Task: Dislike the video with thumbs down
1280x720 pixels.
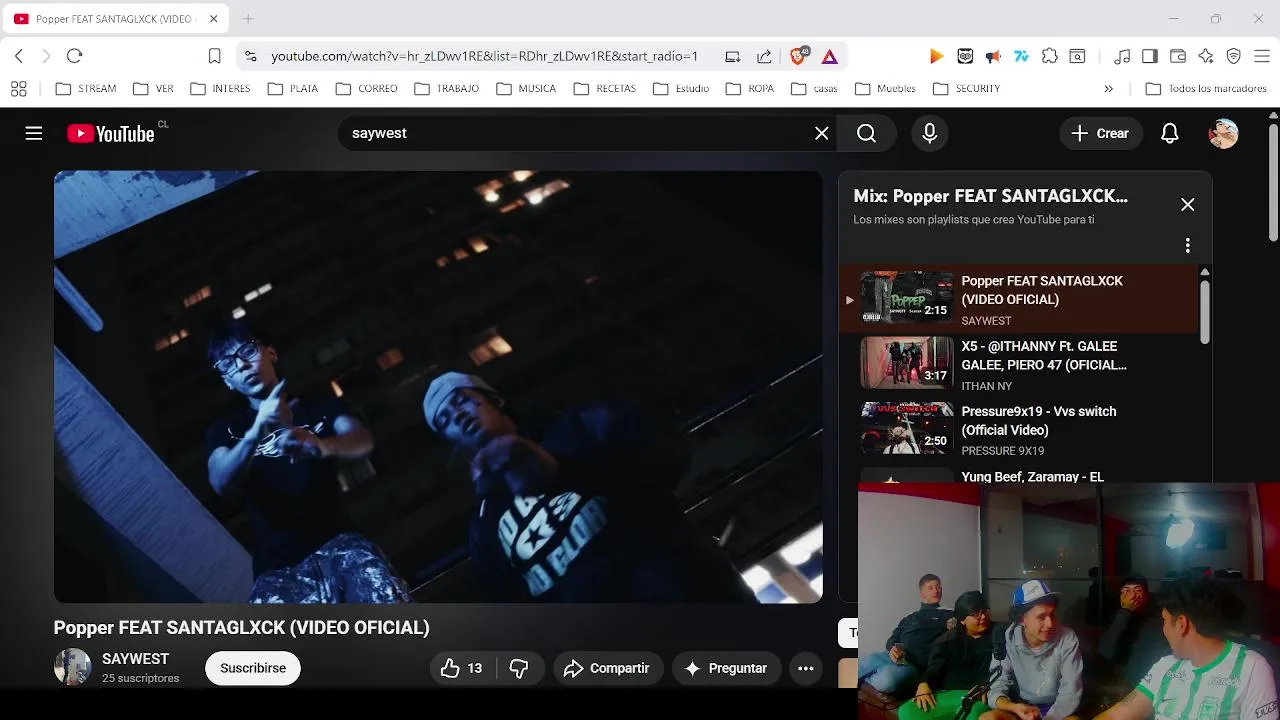Action: click(519, 668)
